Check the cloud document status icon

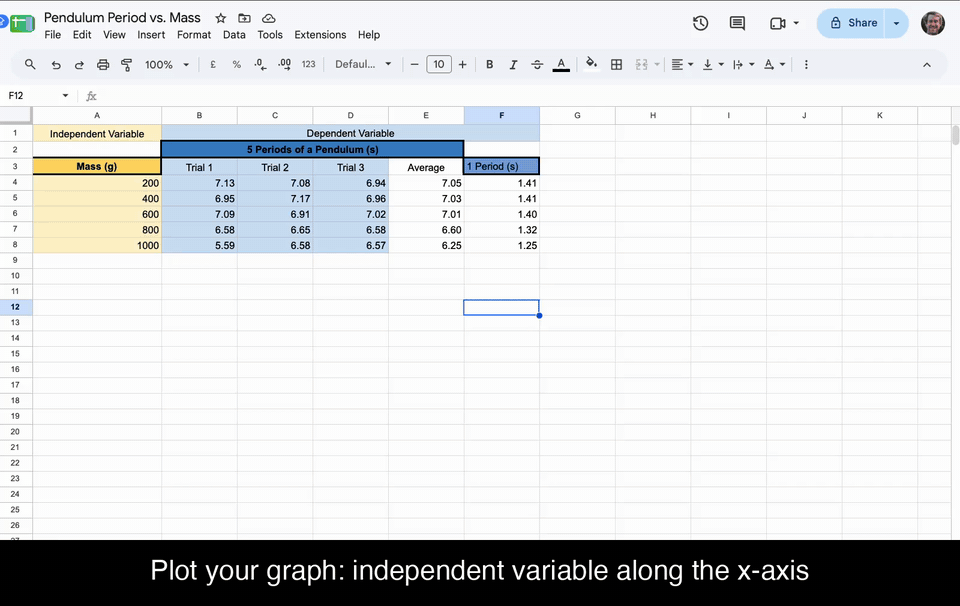click(x=268, y=18)
